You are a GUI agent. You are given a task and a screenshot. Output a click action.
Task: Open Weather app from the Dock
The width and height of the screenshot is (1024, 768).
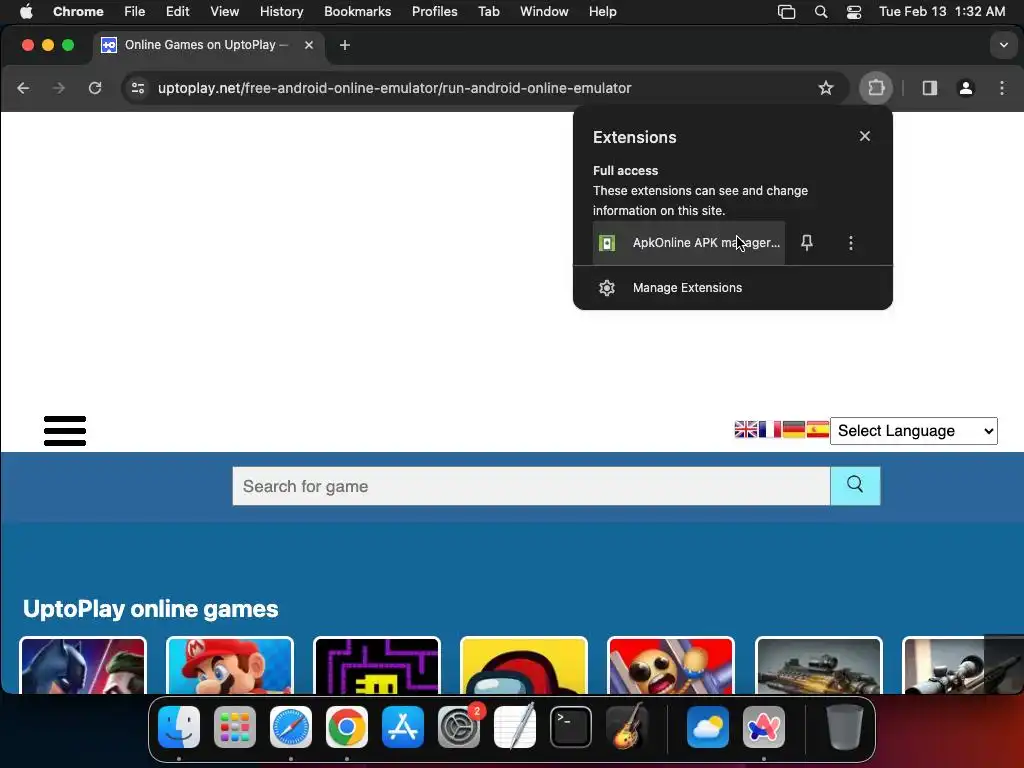(708, 727)
